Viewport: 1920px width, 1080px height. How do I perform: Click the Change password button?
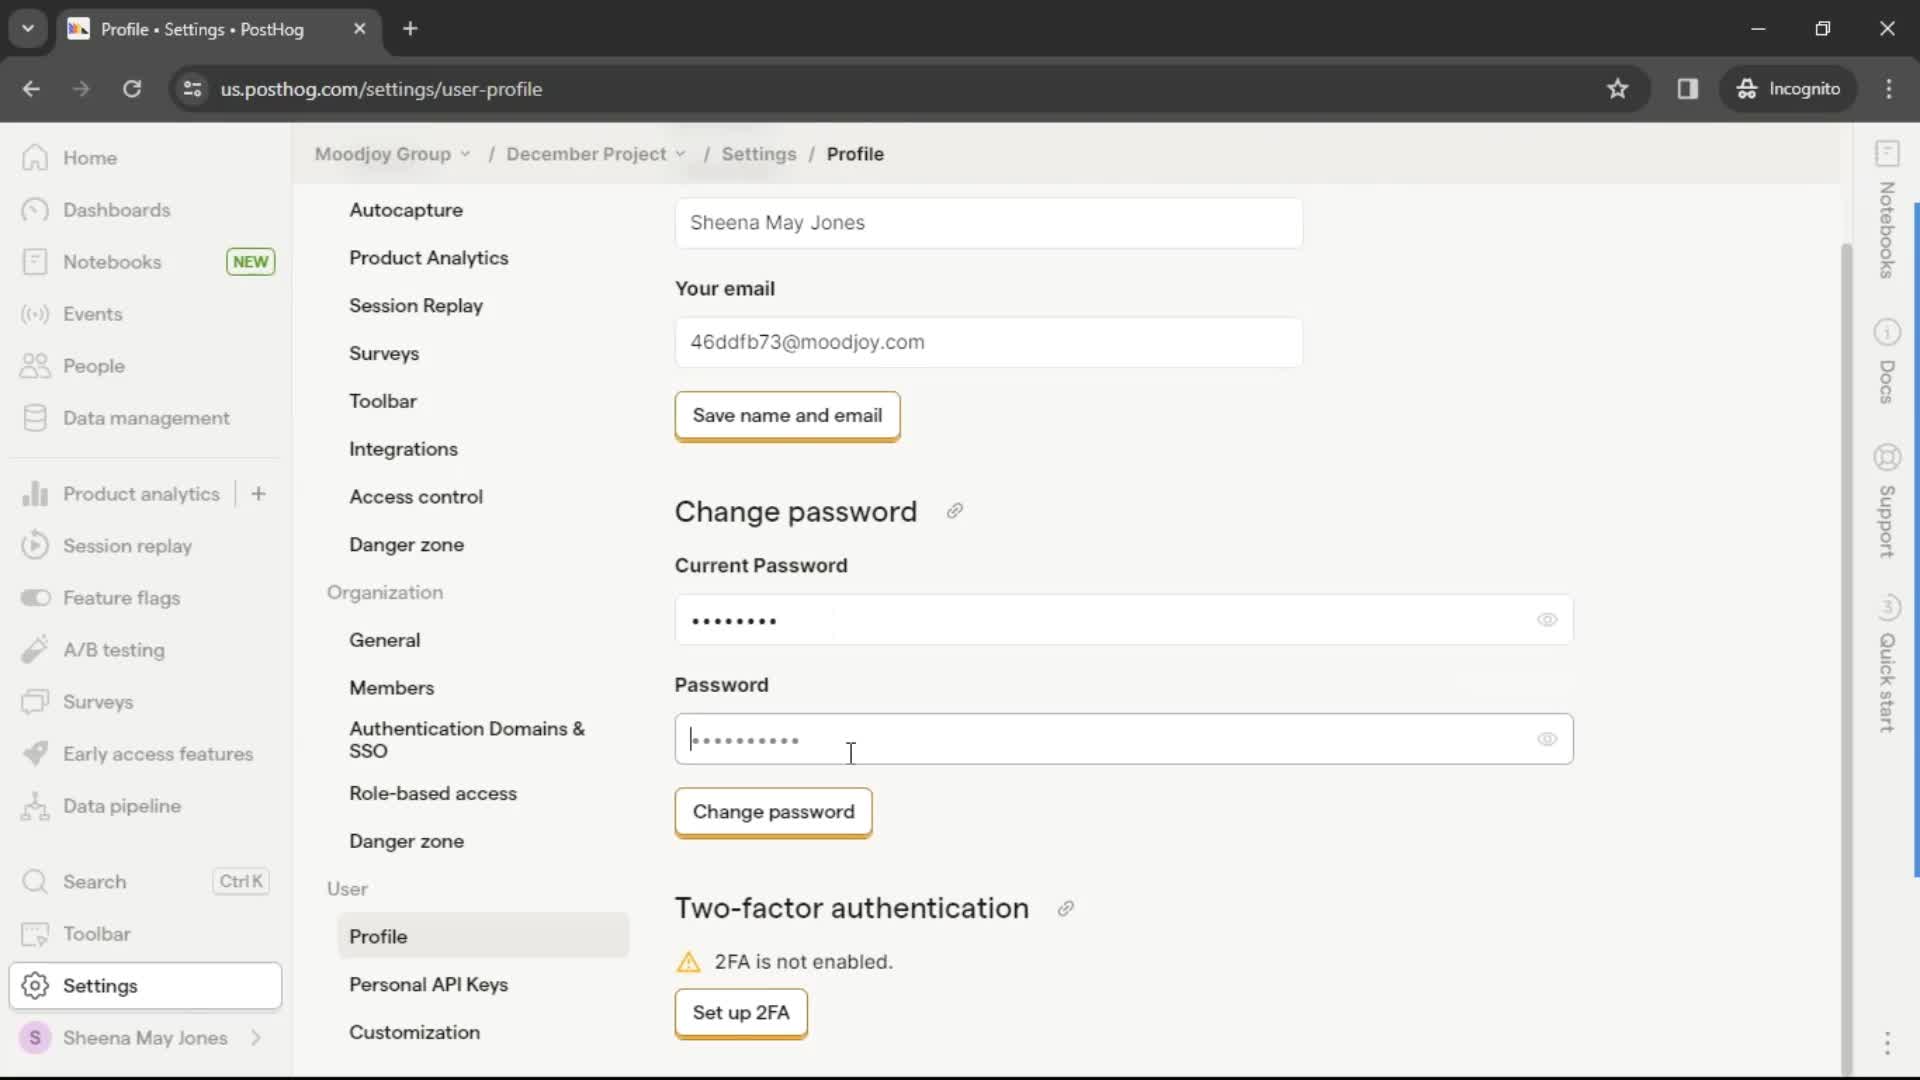[x=773, y=811]
